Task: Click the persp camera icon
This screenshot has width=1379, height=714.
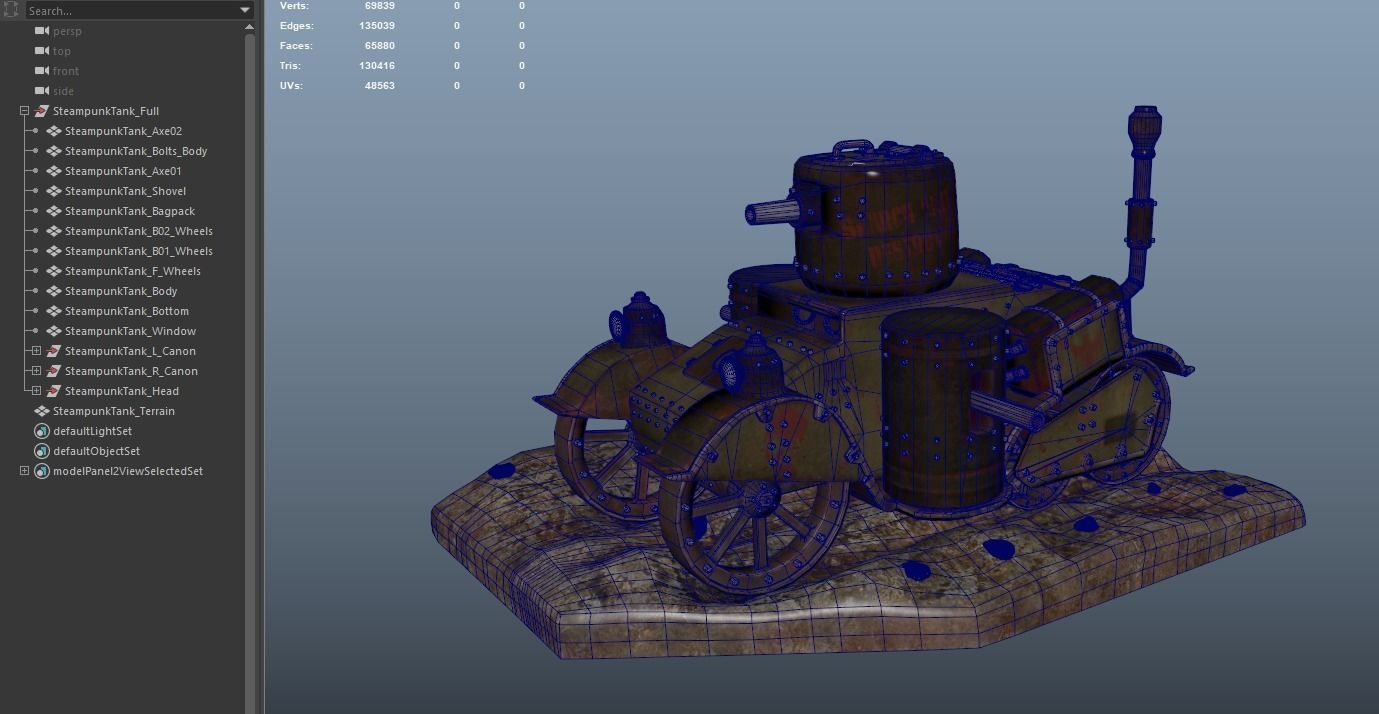Action: point(41,31)
